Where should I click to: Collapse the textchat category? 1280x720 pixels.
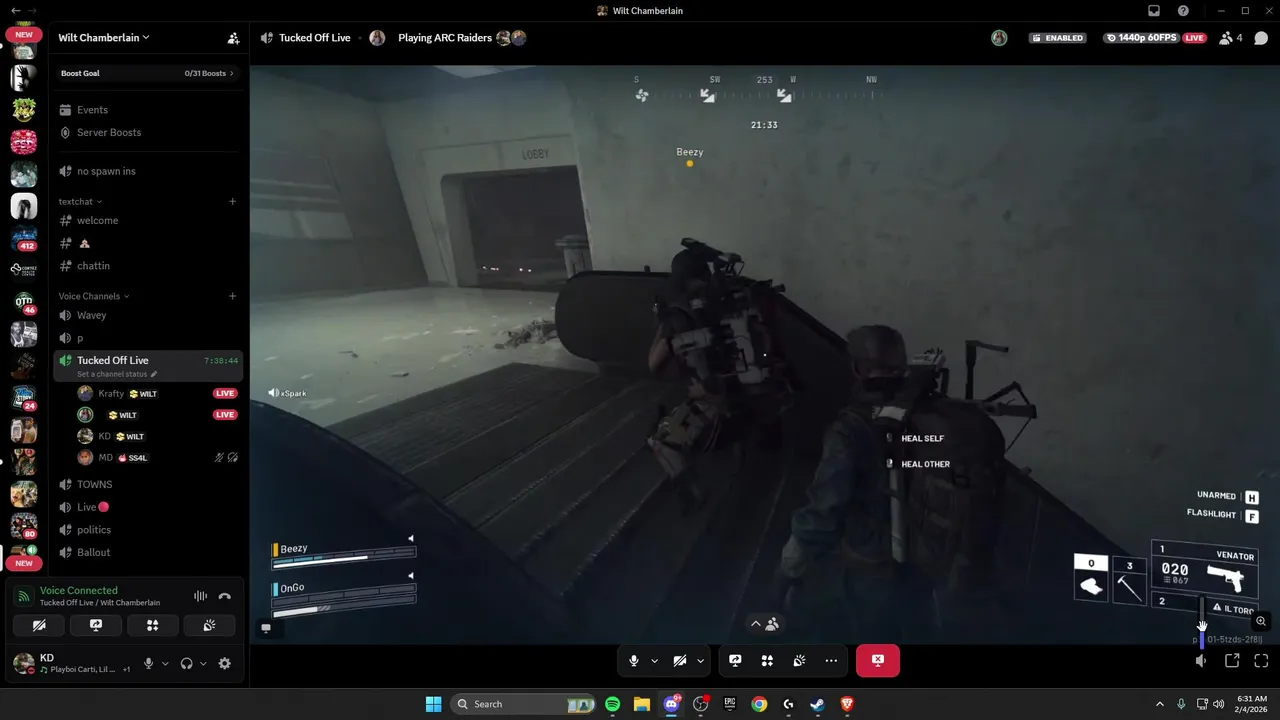[x=80, y=201]
